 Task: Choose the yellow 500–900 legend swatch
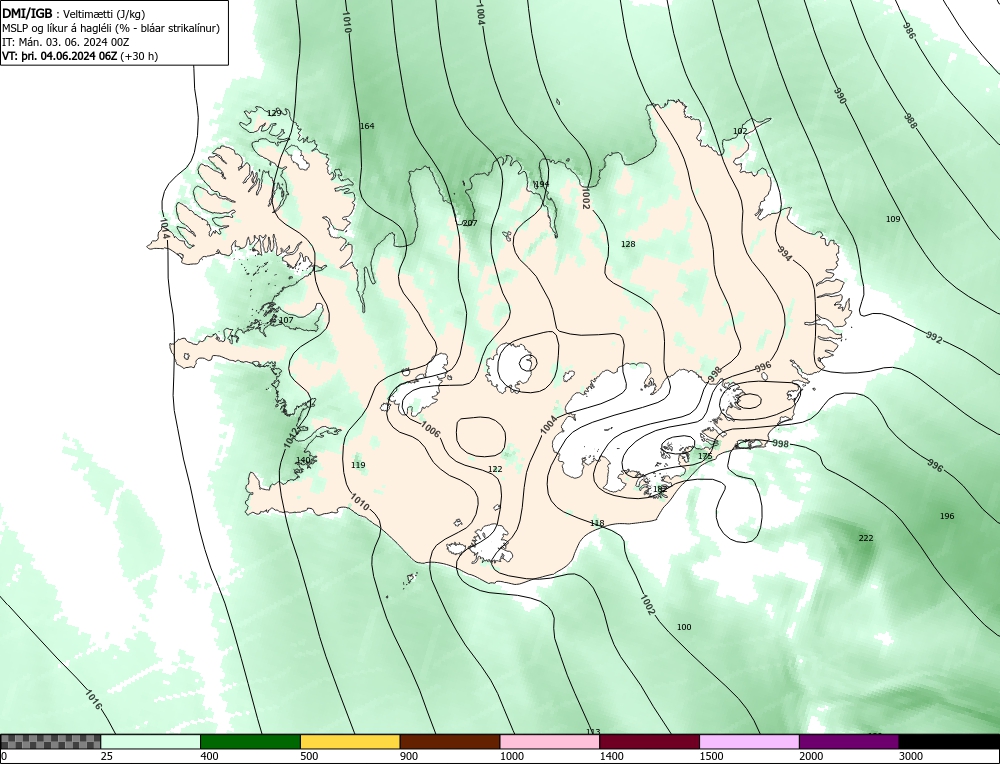pyautogui.click(x=350, y=742)
